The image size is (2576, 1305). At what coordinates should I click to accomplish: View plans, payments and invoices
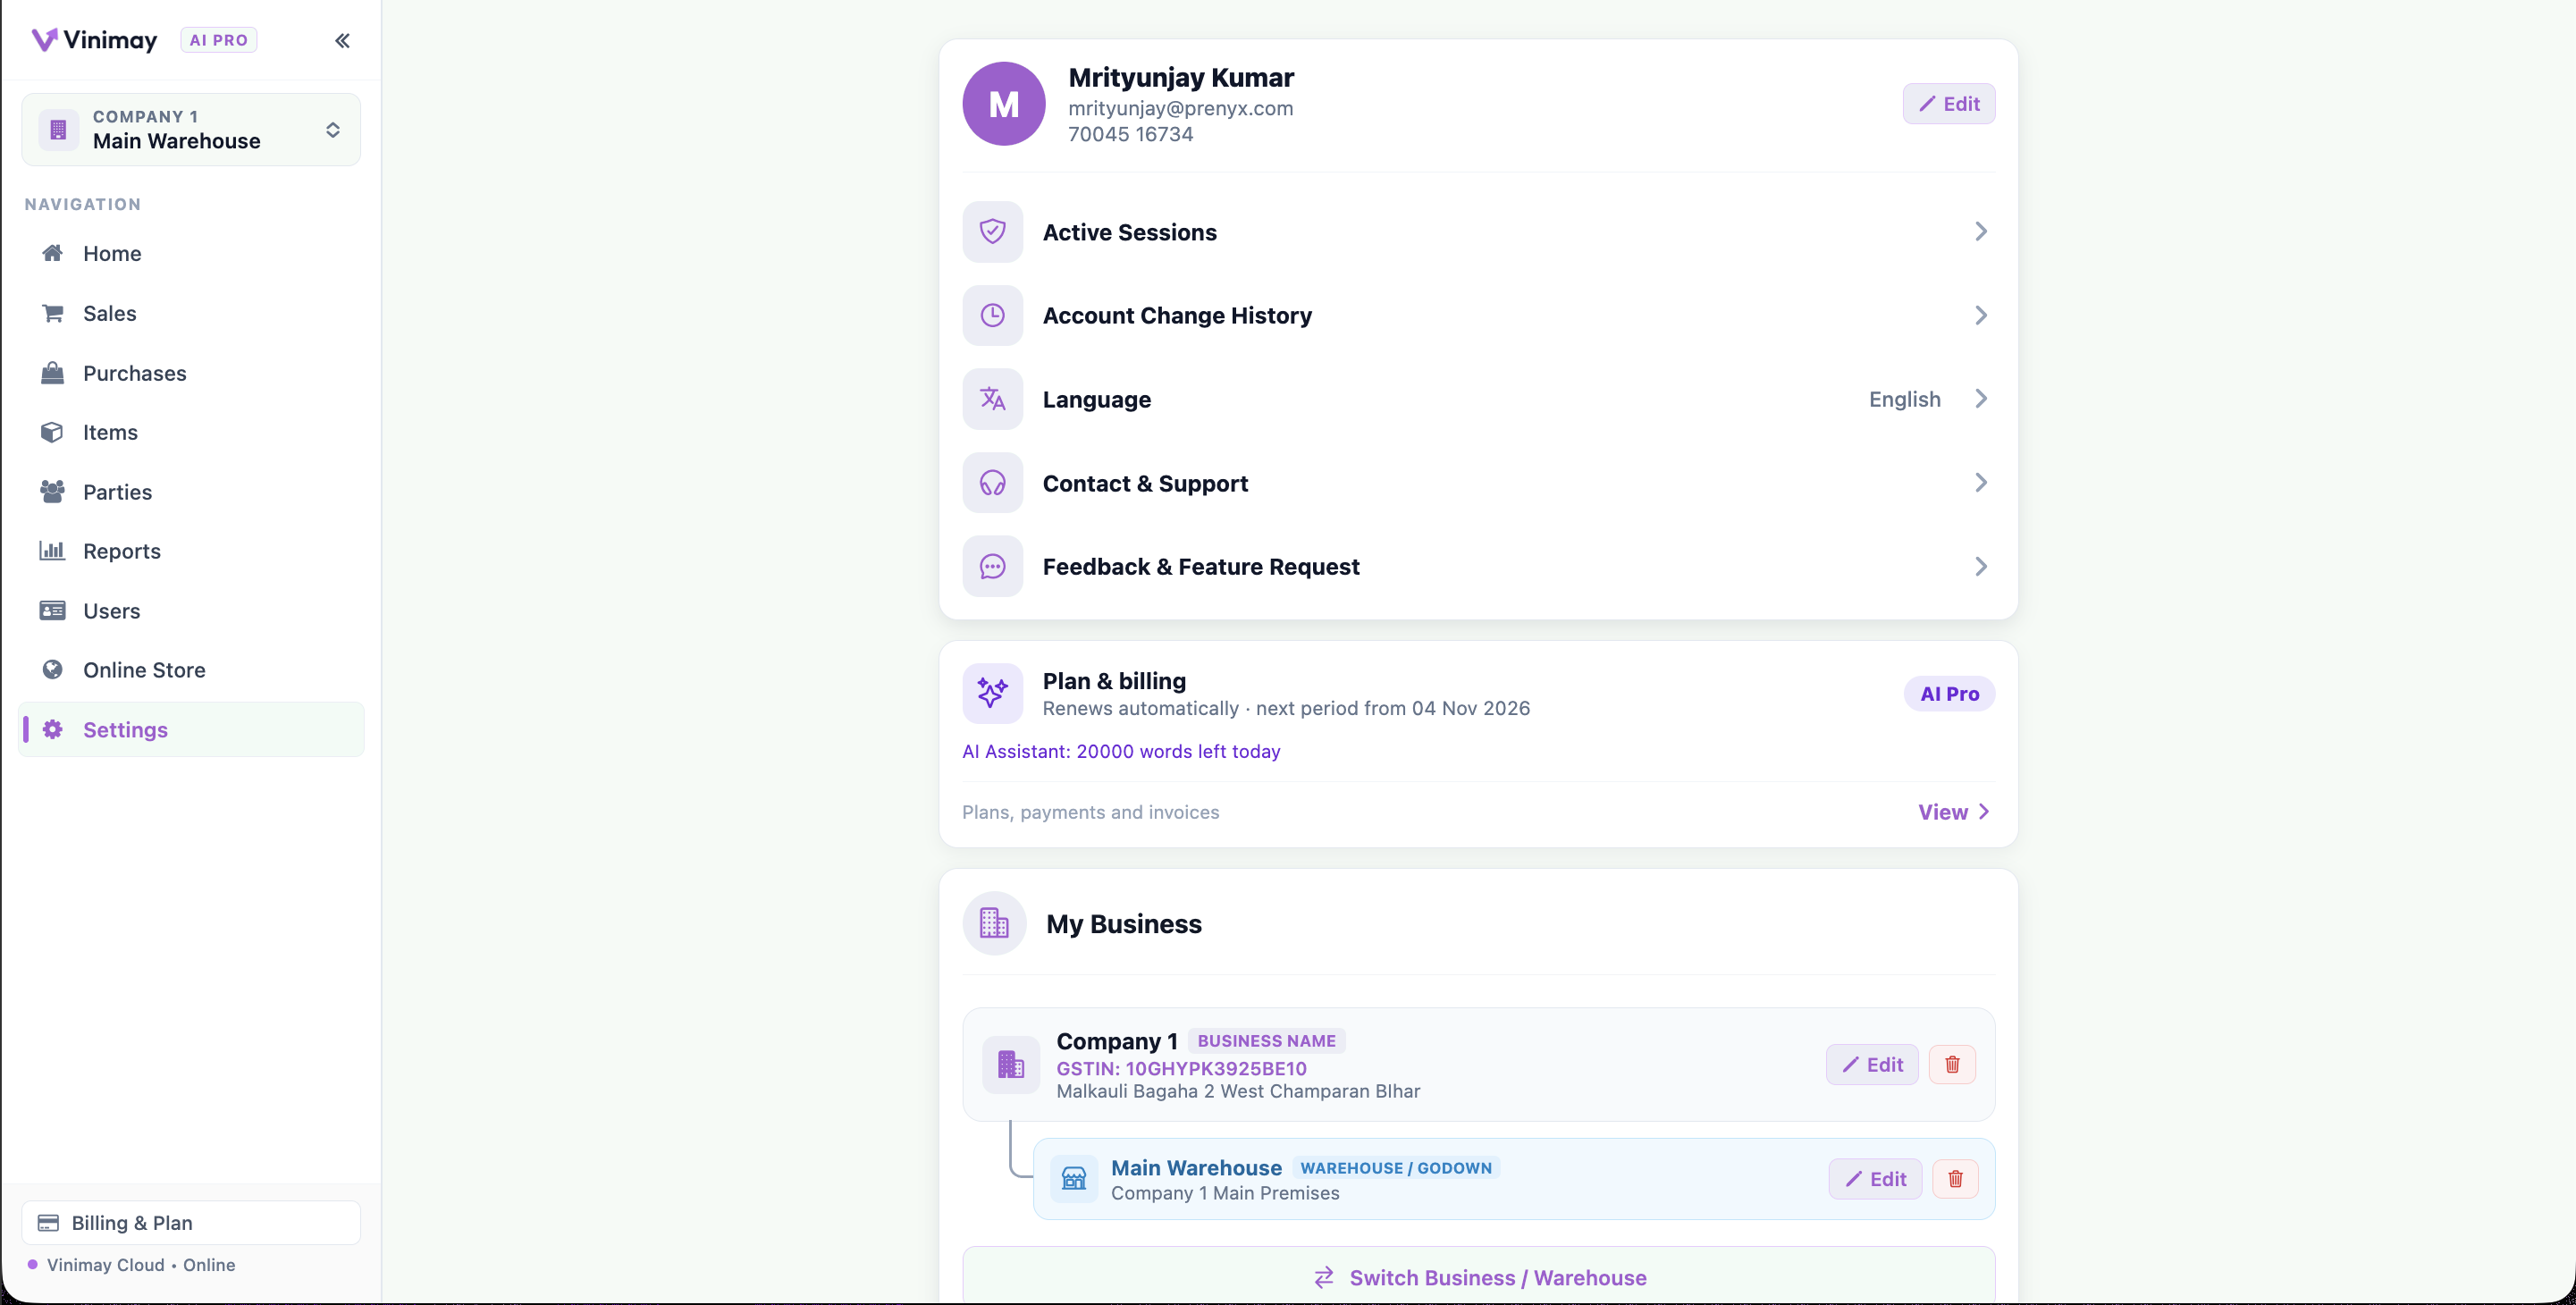(1954, 812)
